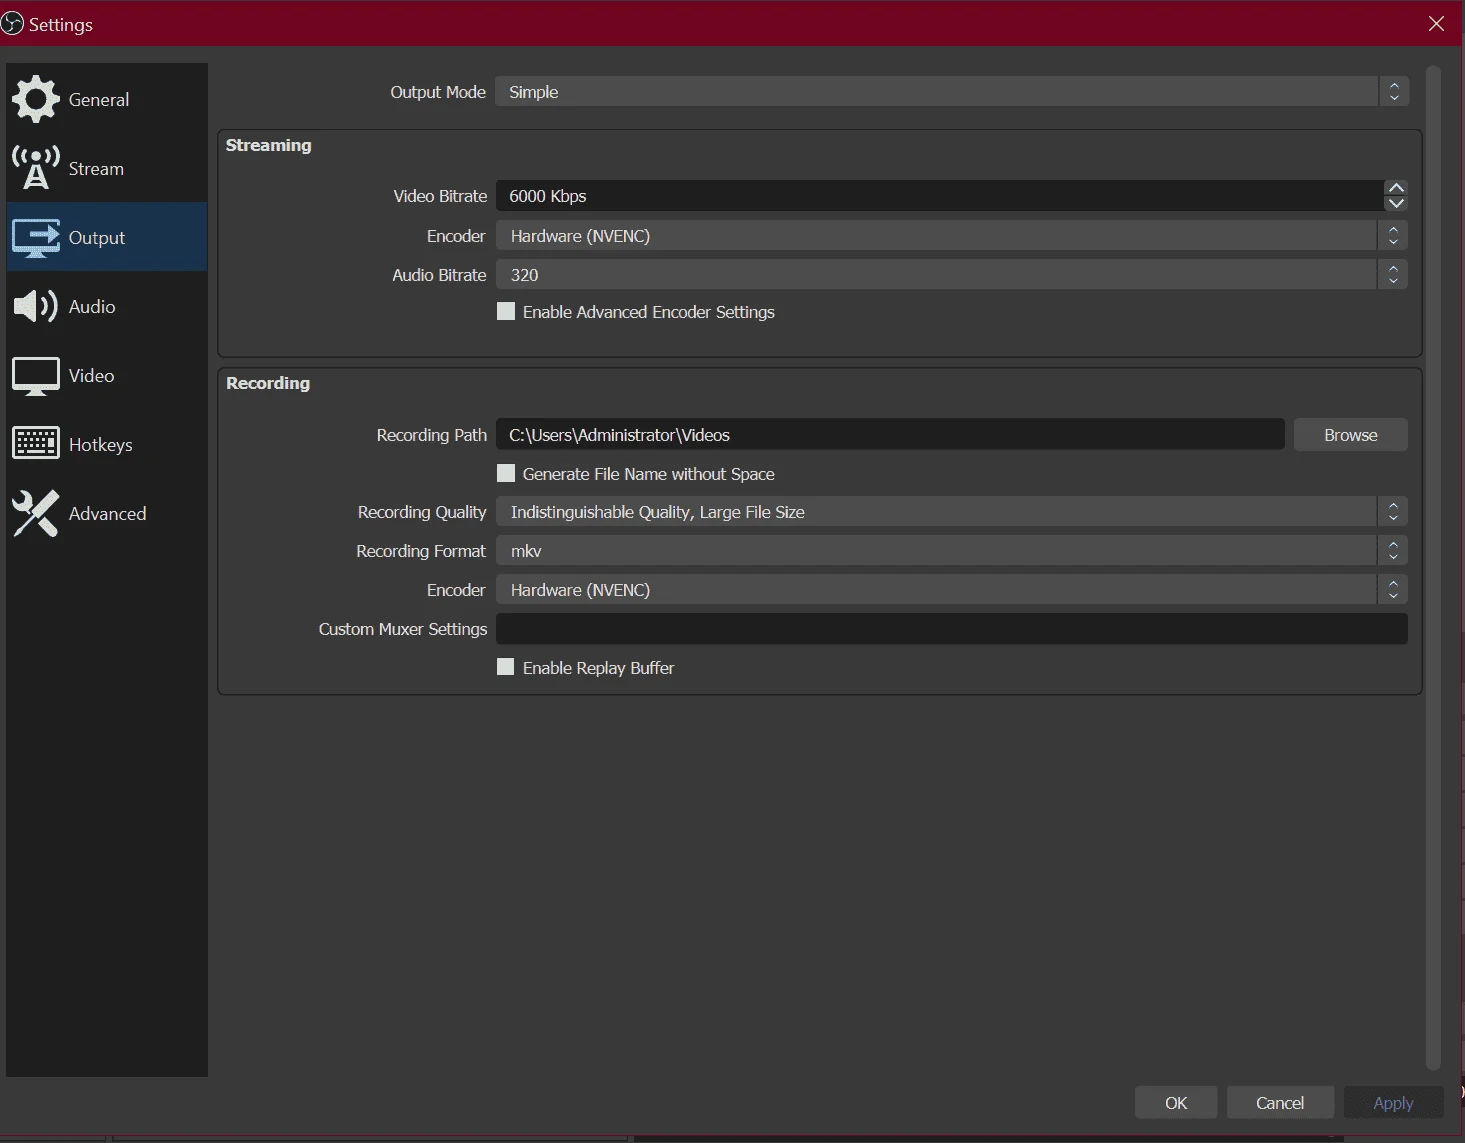Click the Streaming group heading
This screenshot has height=1143, width=1465.
click(x=269, y=145)
